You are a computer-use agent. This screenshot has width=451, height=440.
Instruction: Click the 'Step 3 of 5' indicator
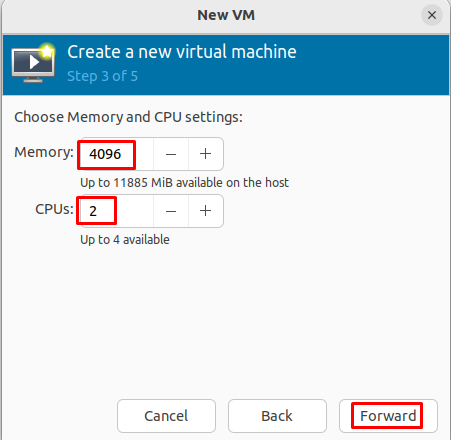pos(102,76)
